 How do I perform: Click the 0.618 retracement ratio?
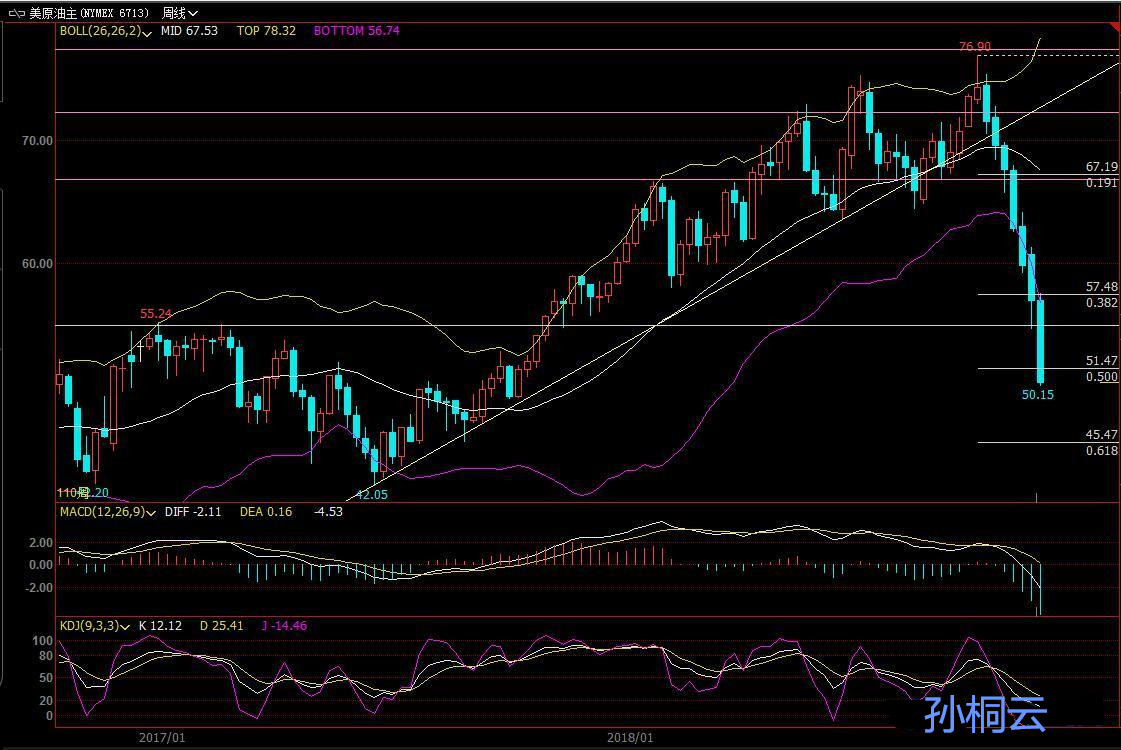pyautogui.click(x=1101, y=450)
